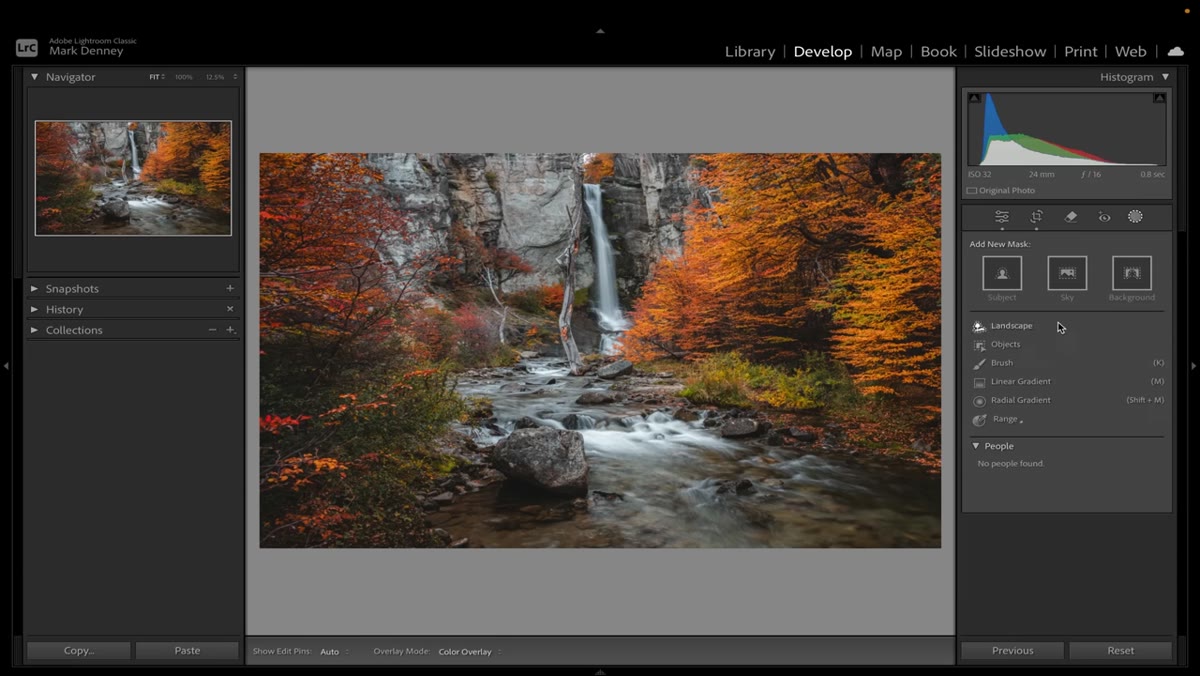This screenshot has width=1200, height=676.
Task: Click the cloud sync status icon
Action: coord(1176,51)
